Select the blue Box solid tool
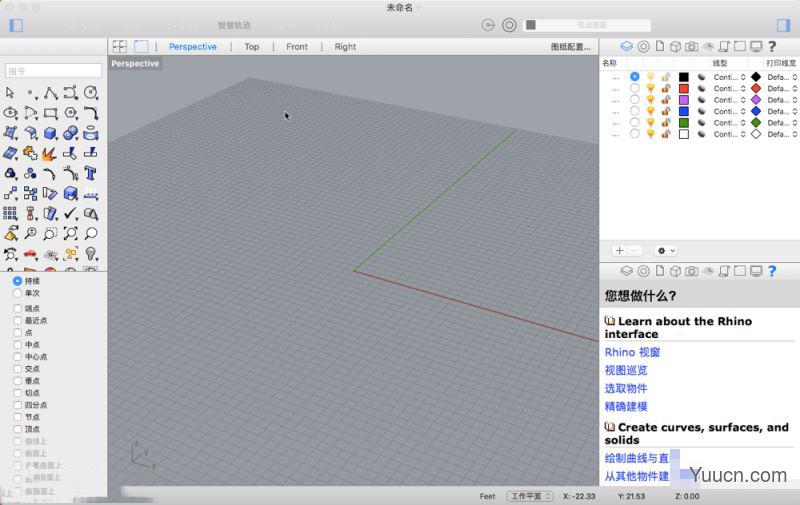800x505 pixels. (x=51, y=133)
